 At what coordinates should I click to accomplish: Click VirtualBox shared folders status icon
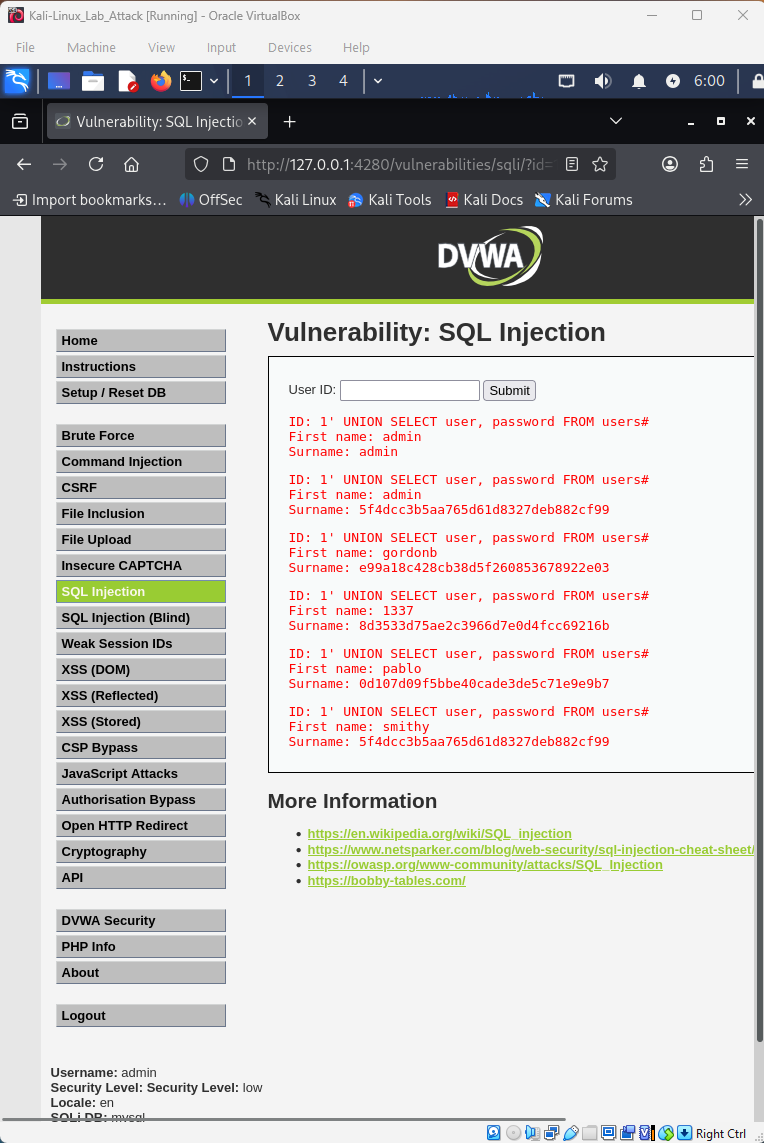590,1133
